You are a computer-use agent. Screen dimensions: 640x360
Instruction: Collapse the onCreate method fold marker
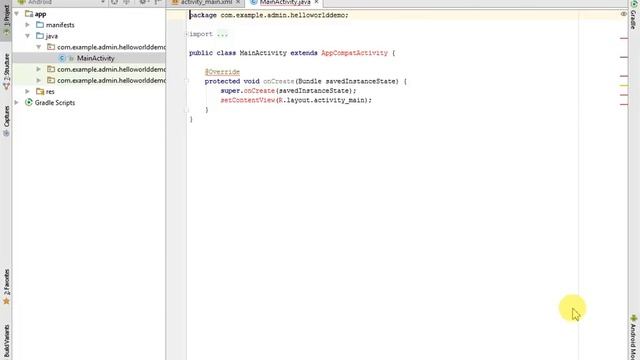click(187, 81)
